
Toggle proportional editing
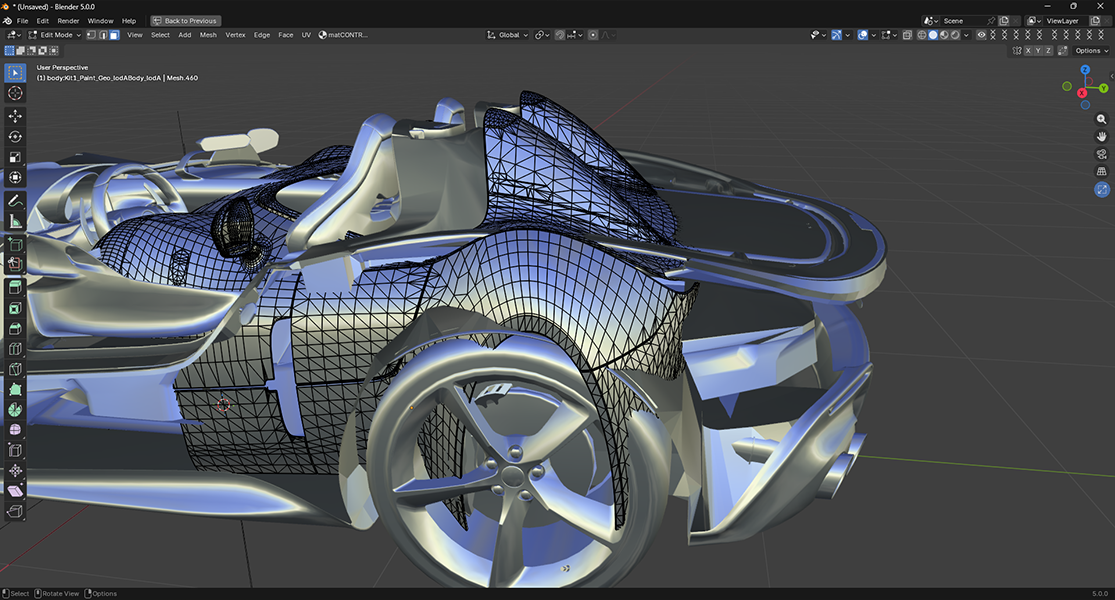coord(593,35)
